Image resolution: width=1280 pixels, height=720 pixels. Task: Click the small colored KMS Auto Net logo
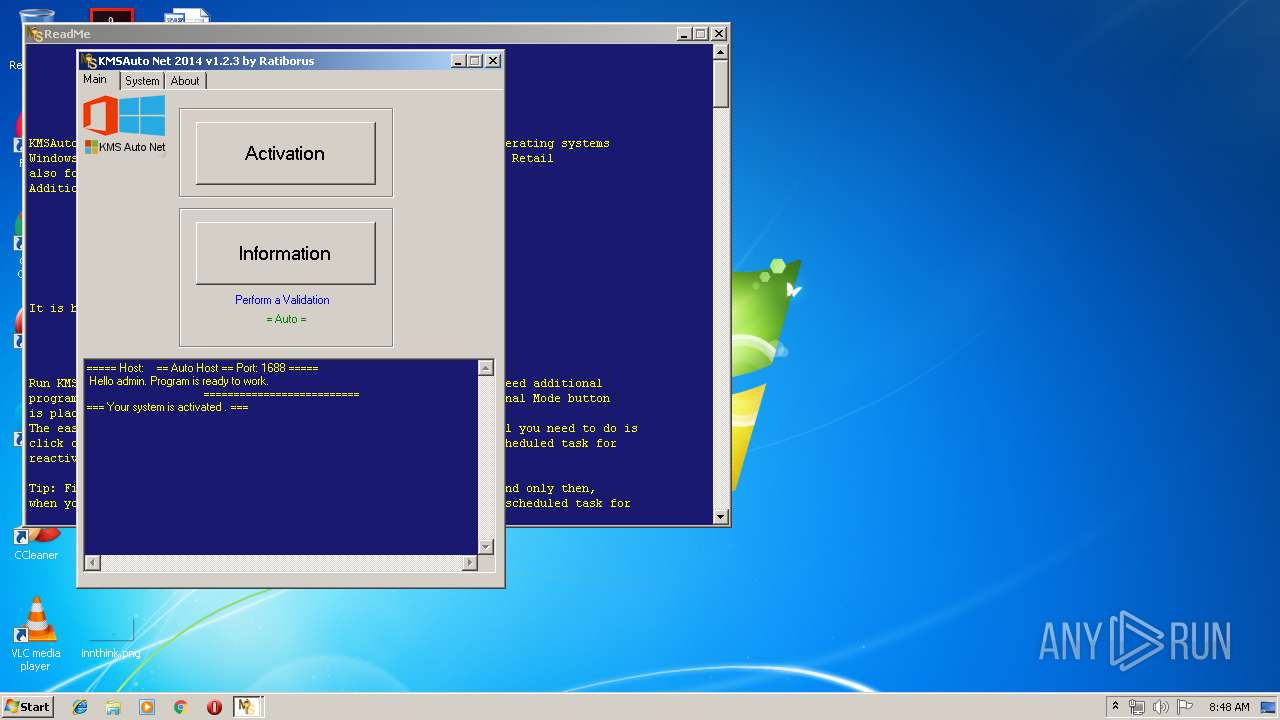click(91, 147)
